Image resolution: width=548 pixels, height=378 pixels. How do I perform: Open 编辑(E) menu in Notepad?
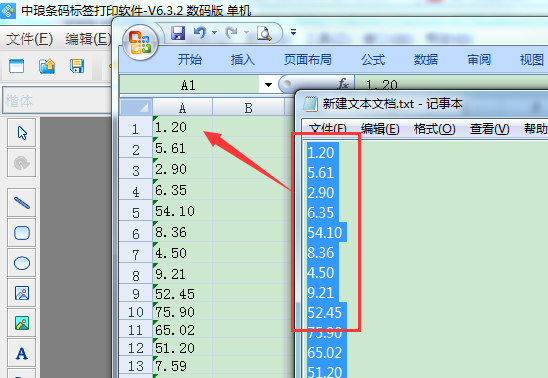[380, 129]
